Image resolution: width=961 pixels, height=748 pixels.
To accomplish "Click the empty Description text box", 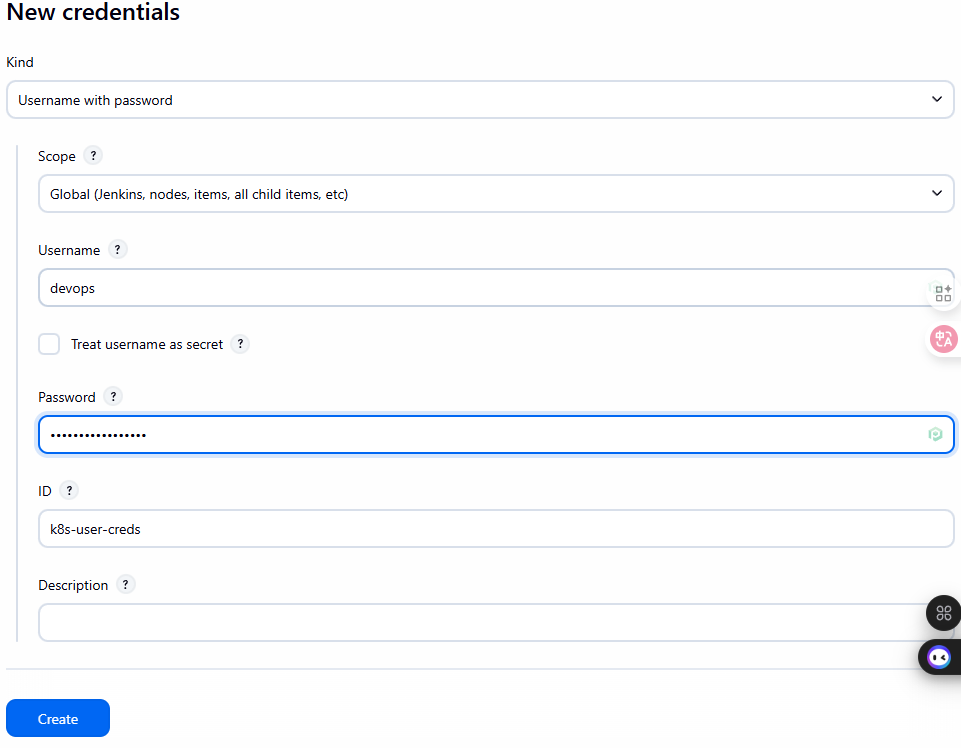I will pyautogui.click(x=480, y=622).
